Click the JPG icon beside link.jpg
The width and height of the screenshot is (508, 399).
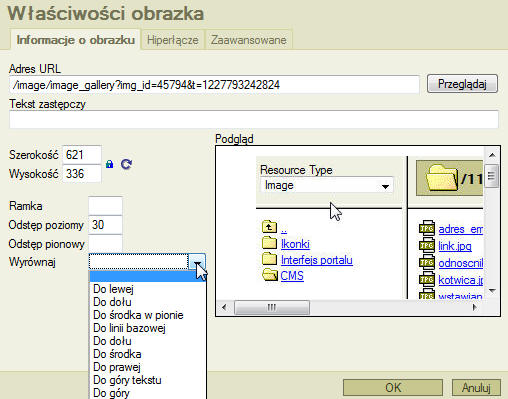tap(427, 245)
